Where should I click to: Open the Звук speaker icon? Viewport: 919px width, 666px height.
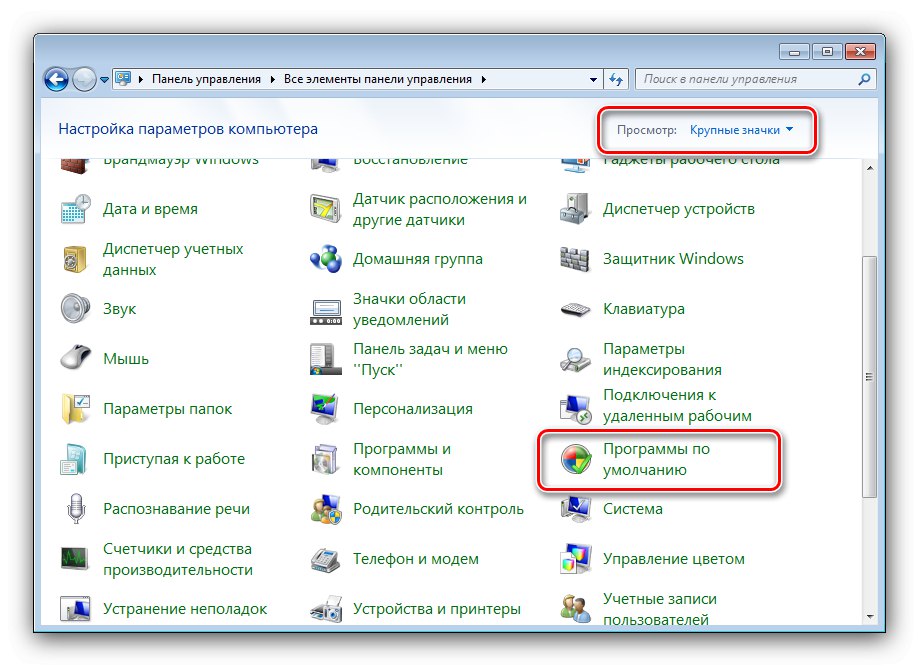tap(75, 308)
